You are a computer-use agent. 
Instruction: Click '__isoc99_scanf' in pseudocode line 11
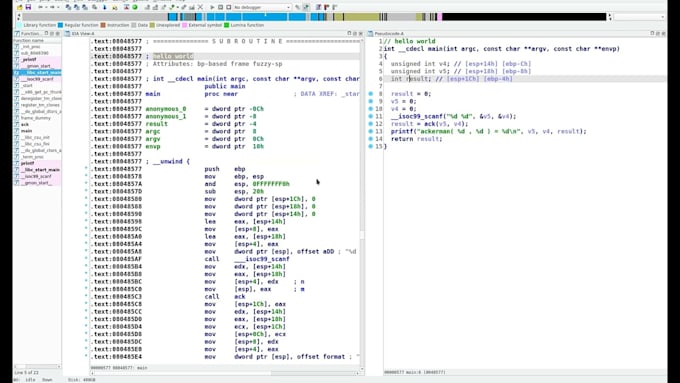[416, 116]
